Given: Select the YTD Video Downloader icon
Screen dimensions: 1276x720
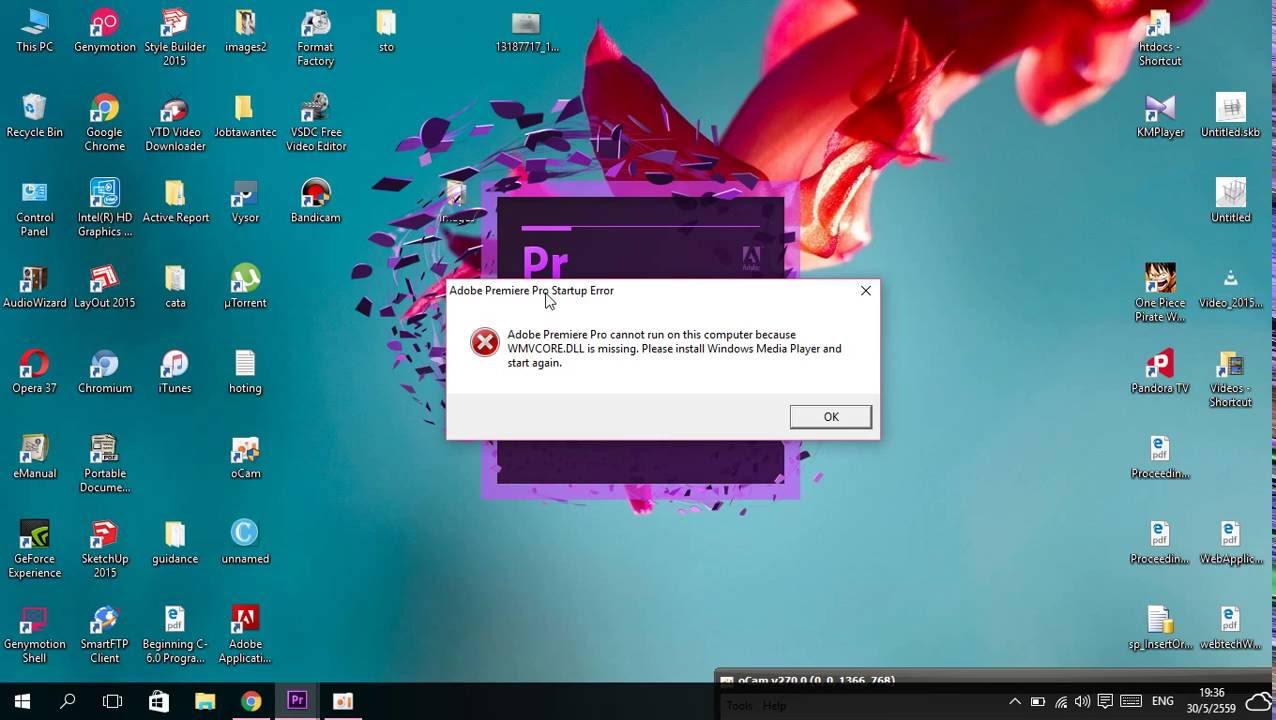Looking at the screenshot, I should pyautogui.click(x=175, y=123).
